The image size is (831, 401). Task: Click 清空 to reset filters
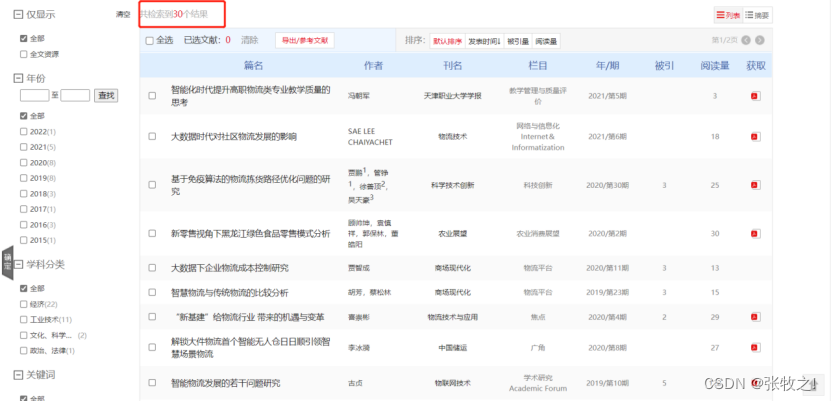coord(123,15)
